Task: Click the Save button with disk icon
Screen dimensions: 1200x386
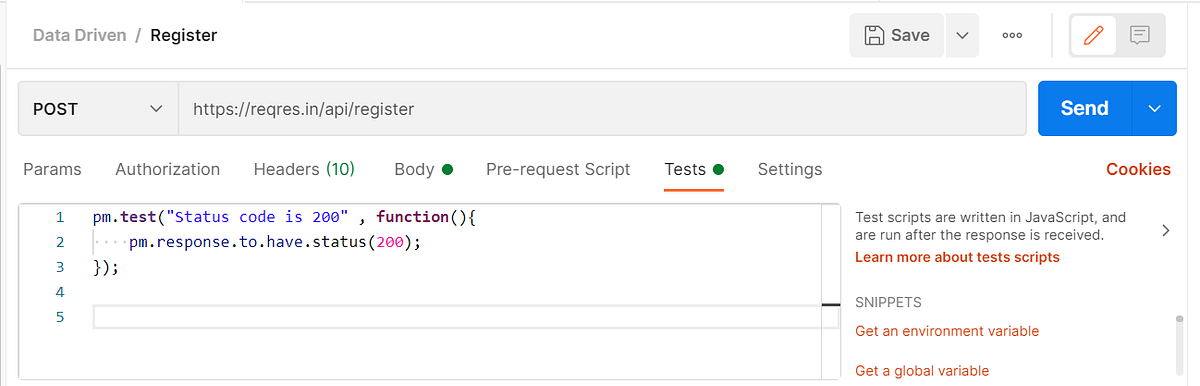Action: (x=897, y=36)
